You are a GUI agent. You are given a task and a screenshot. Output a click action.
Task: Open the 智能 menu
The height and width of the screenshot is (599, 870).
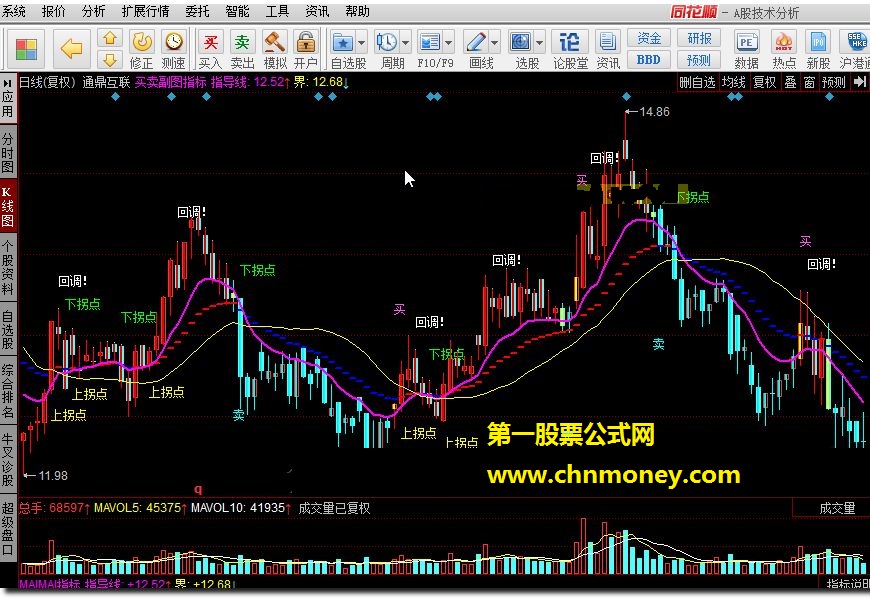(x=237, y=11)
